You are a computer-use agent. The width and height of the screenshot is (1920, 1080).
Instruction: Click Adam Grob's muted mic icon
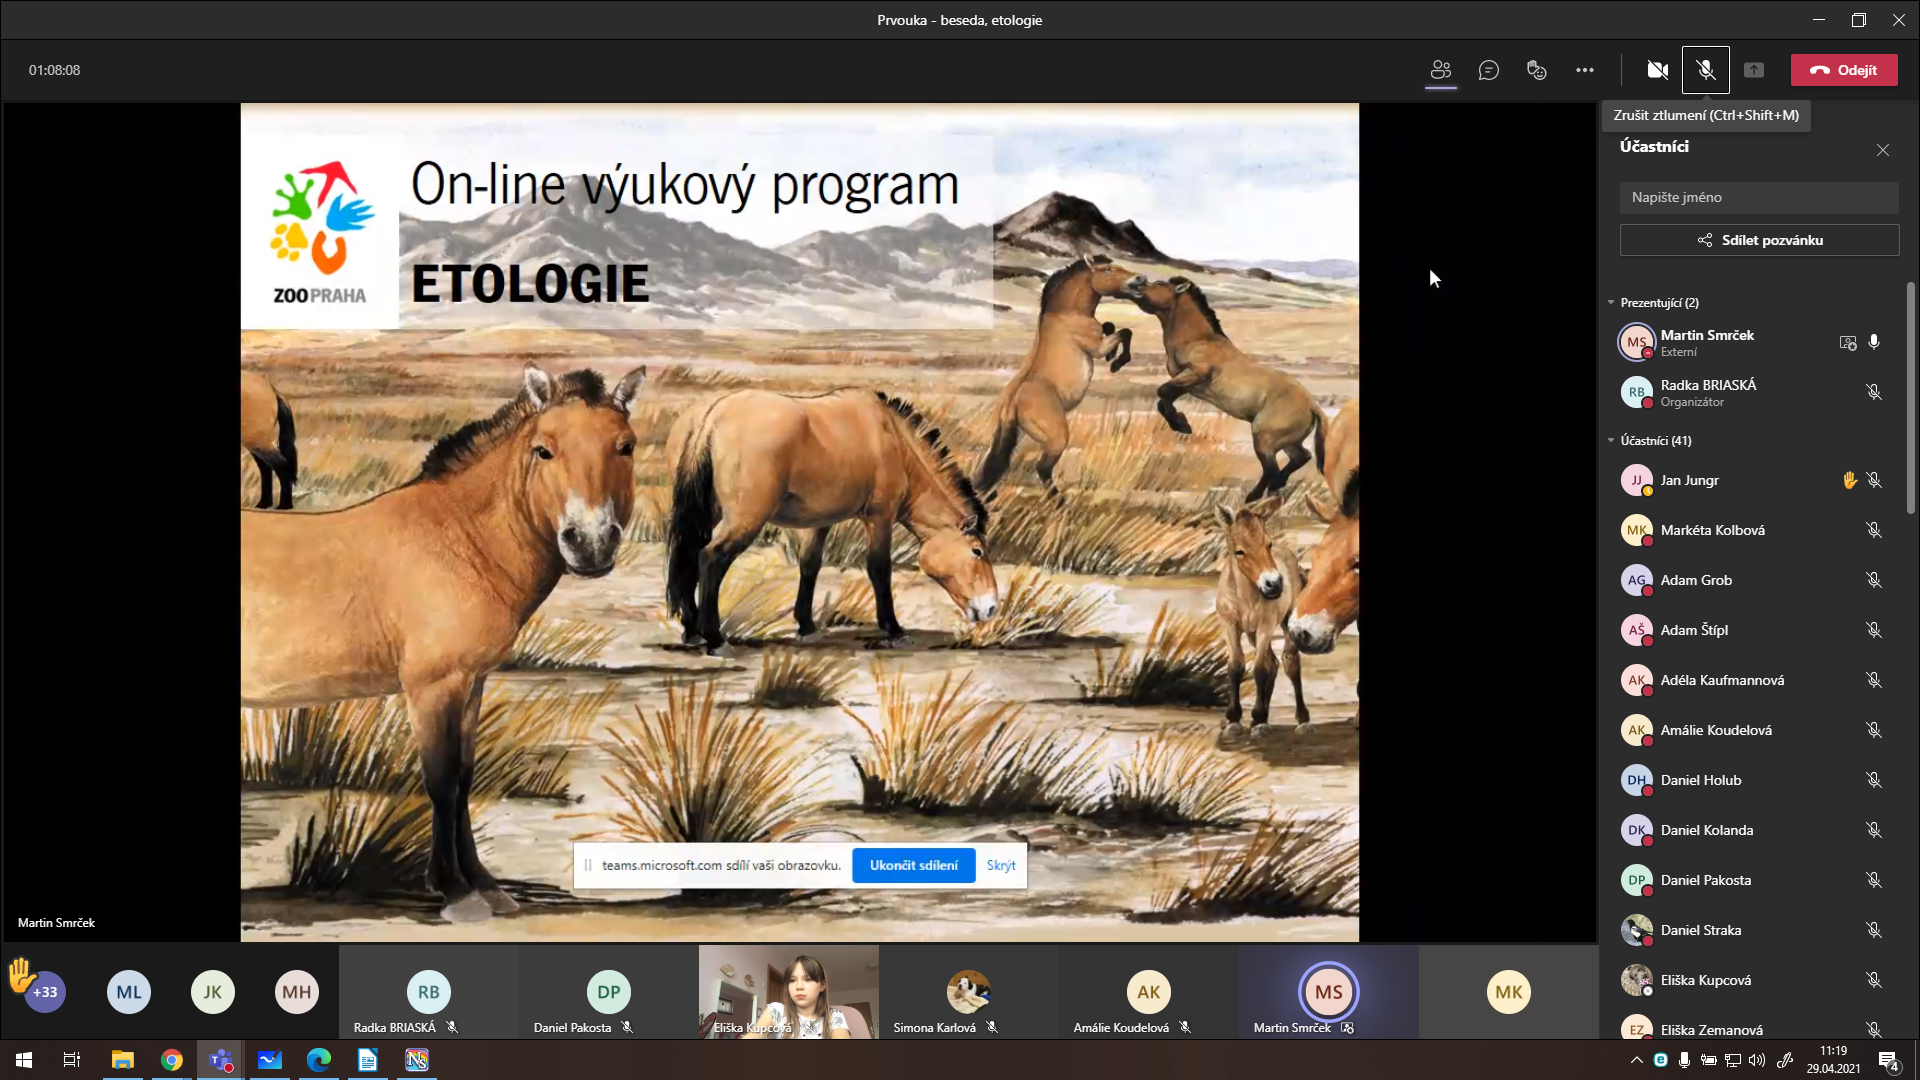coord(1874,580)
